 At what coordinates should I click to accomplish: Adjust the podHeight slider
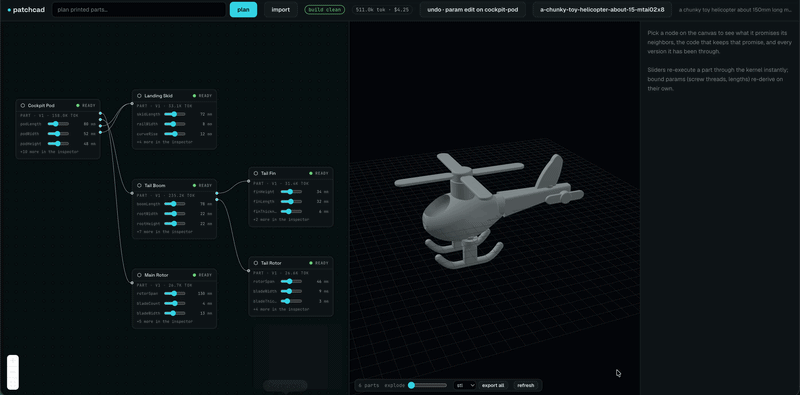click(58, 144)
